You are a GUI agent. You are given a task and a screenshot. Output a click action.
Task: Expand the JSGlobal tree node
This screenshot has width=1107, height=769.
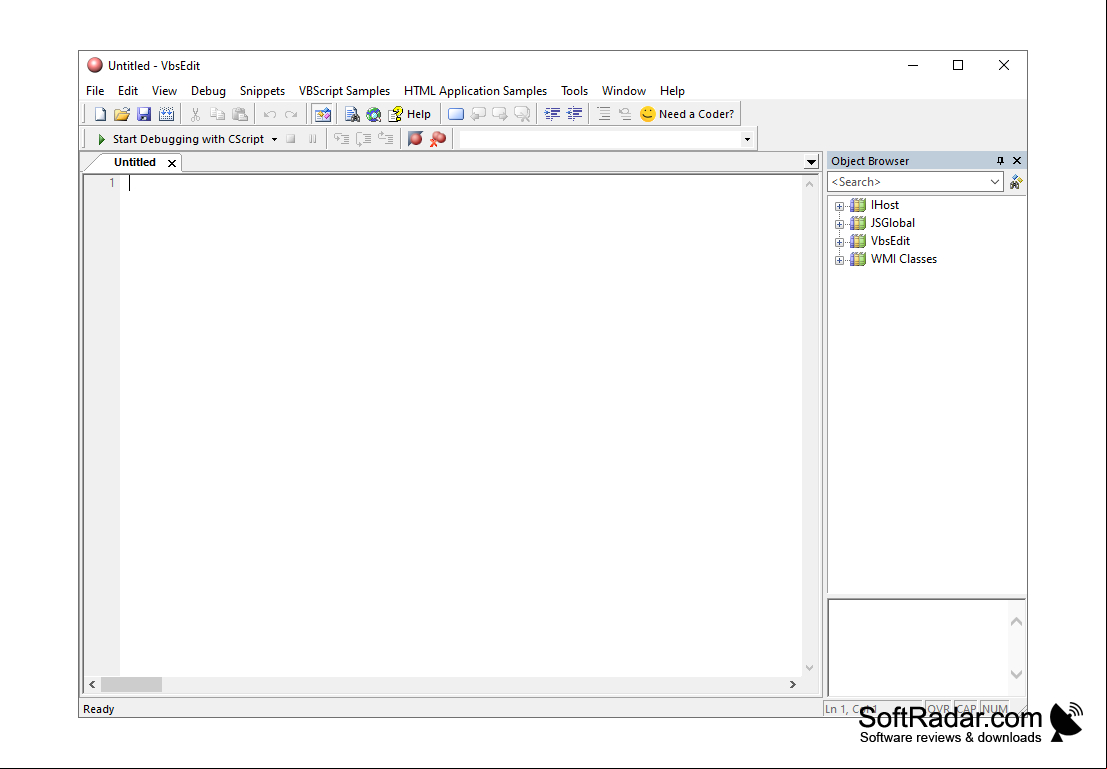coord(839,225)
